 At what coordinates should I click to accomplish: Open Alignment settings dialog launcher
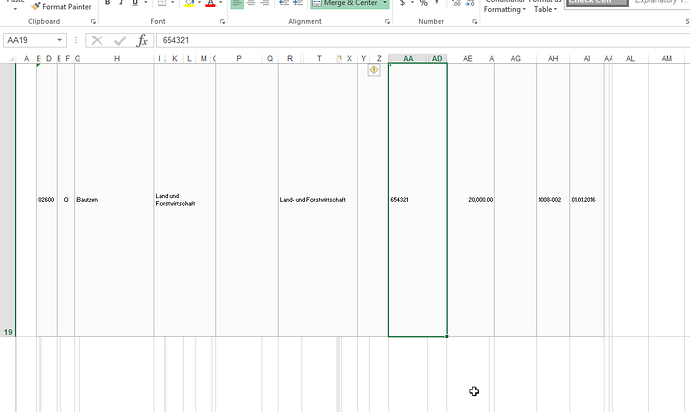point(387,21)
